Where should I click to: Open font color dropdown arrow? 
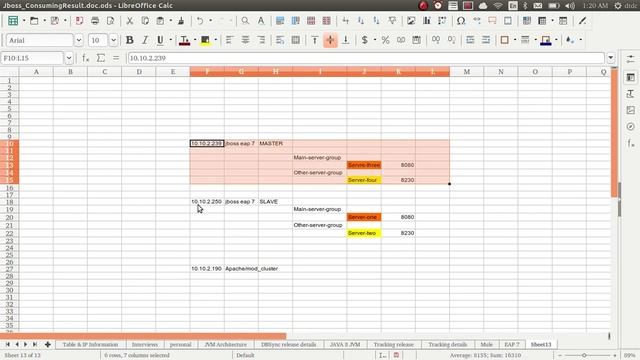coord(195,40)
